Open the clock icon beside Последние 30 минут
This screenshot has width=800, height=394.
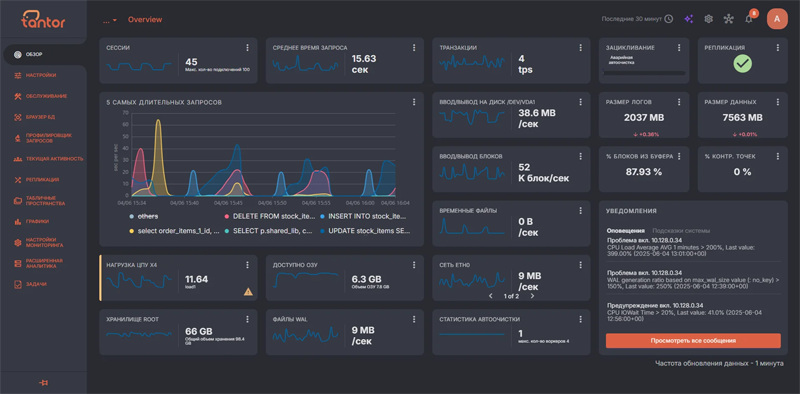[668, 19]
